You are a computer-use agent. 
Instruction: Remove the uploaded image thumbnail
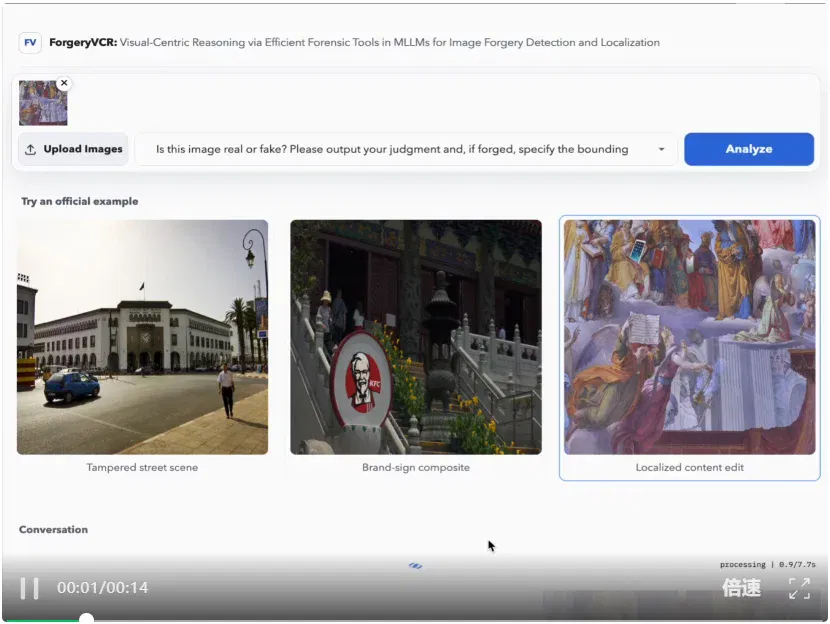64,83
